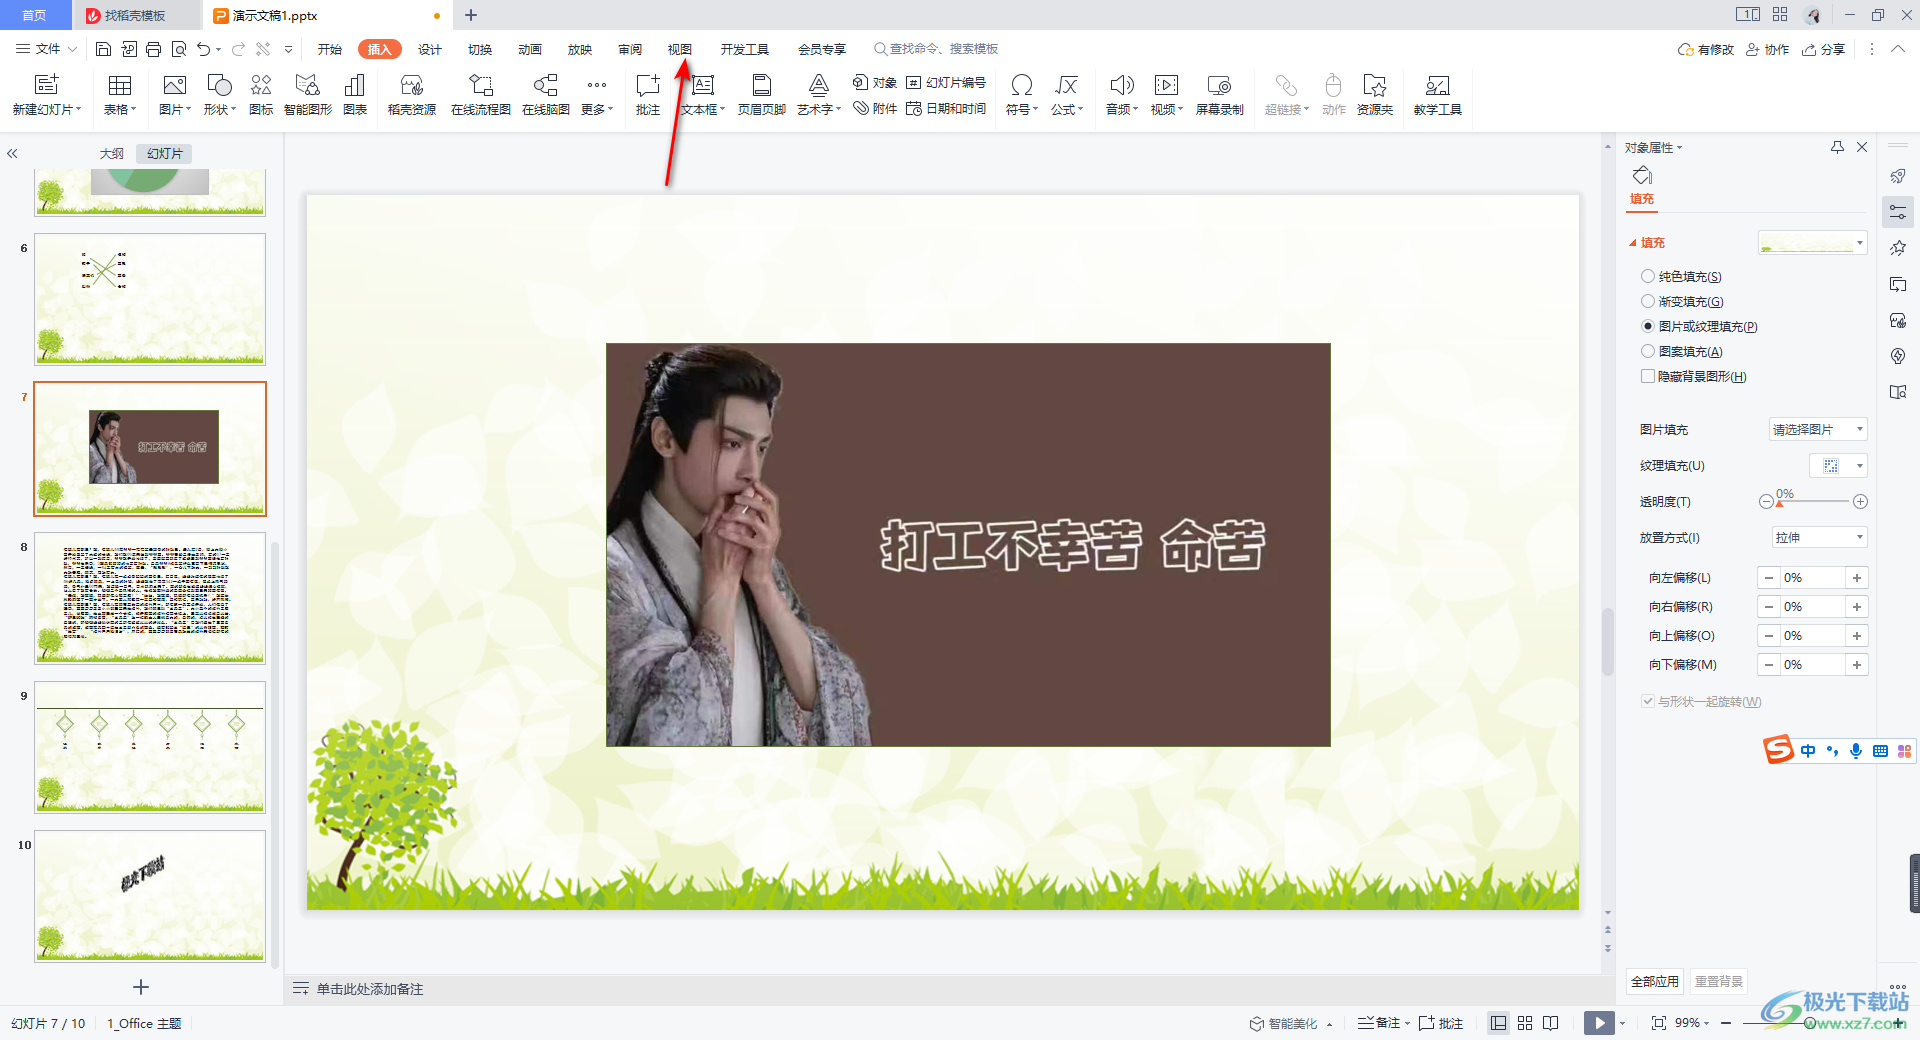The width and height of the screenshot is (1920, 1040).
Task: Switch to Outline (大纲) panel tab
Action: coord(112,154)
